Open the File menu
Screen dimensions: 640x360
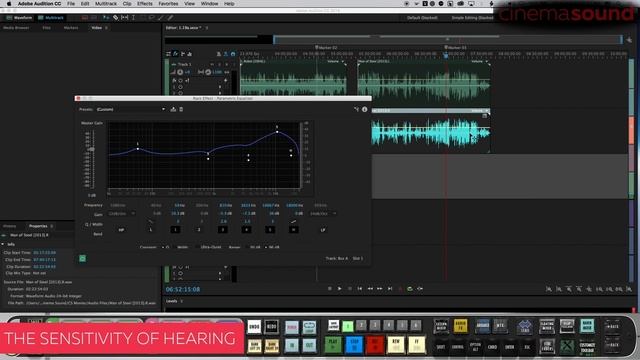coord(71,4)
